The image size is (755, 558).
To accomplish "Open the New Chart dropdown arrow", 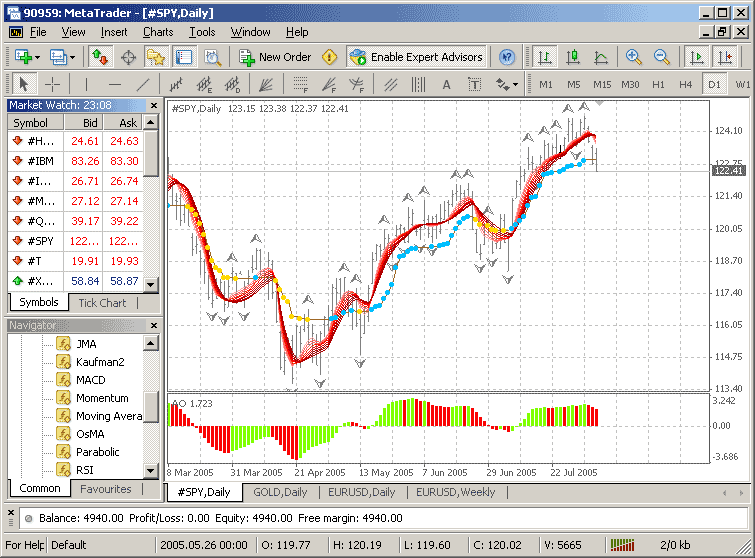I will (x=37, y=58).
